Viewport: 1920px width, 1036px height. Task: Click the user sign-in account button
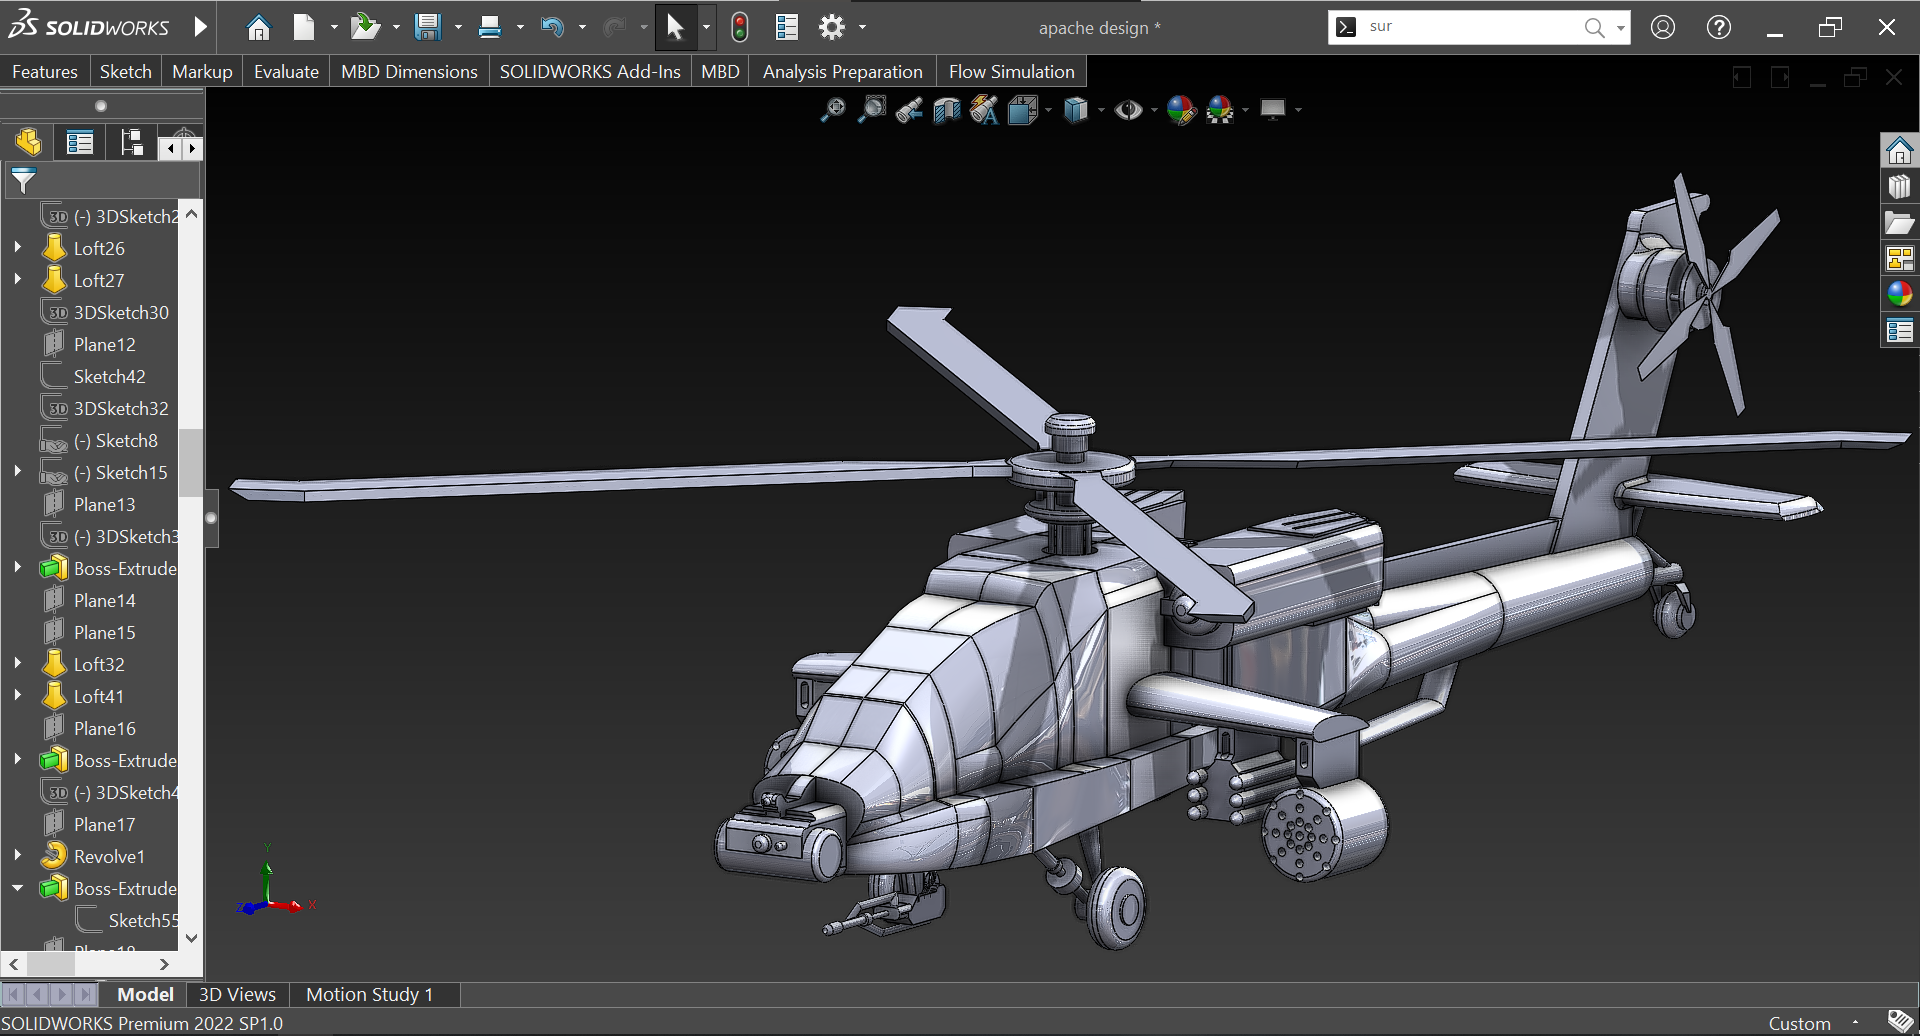coord(1662,27)
